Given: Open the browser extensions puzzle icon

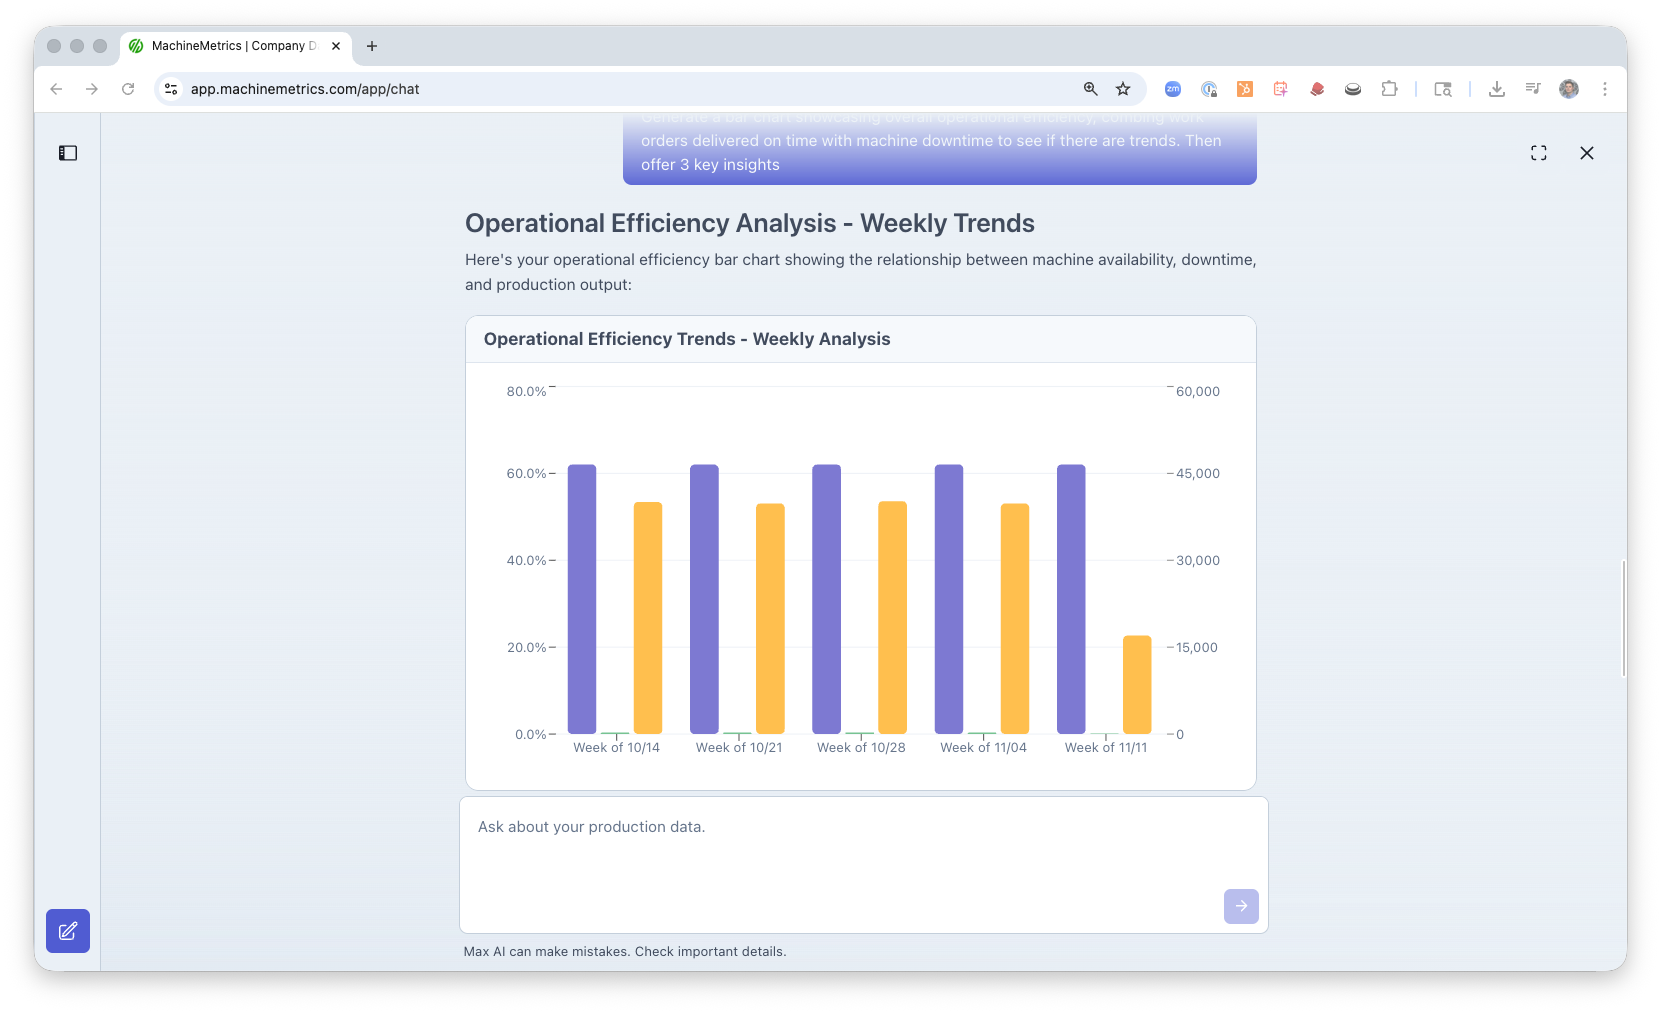Looking at the screenshot, I should tap(1389, 89).
